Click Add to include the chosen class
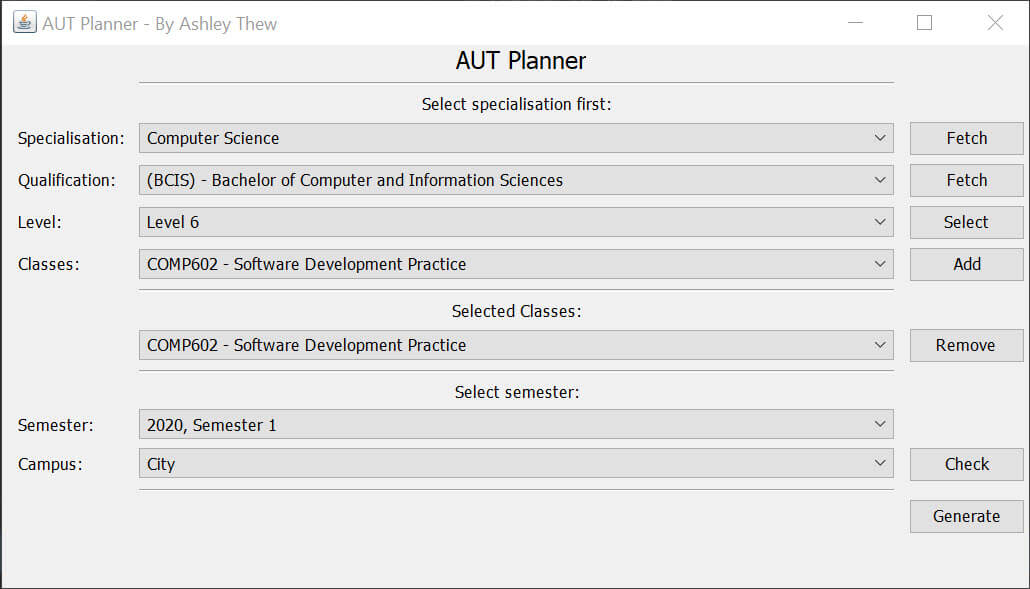Viewport: 1030px width, 589px height. [x=966, y=264]
